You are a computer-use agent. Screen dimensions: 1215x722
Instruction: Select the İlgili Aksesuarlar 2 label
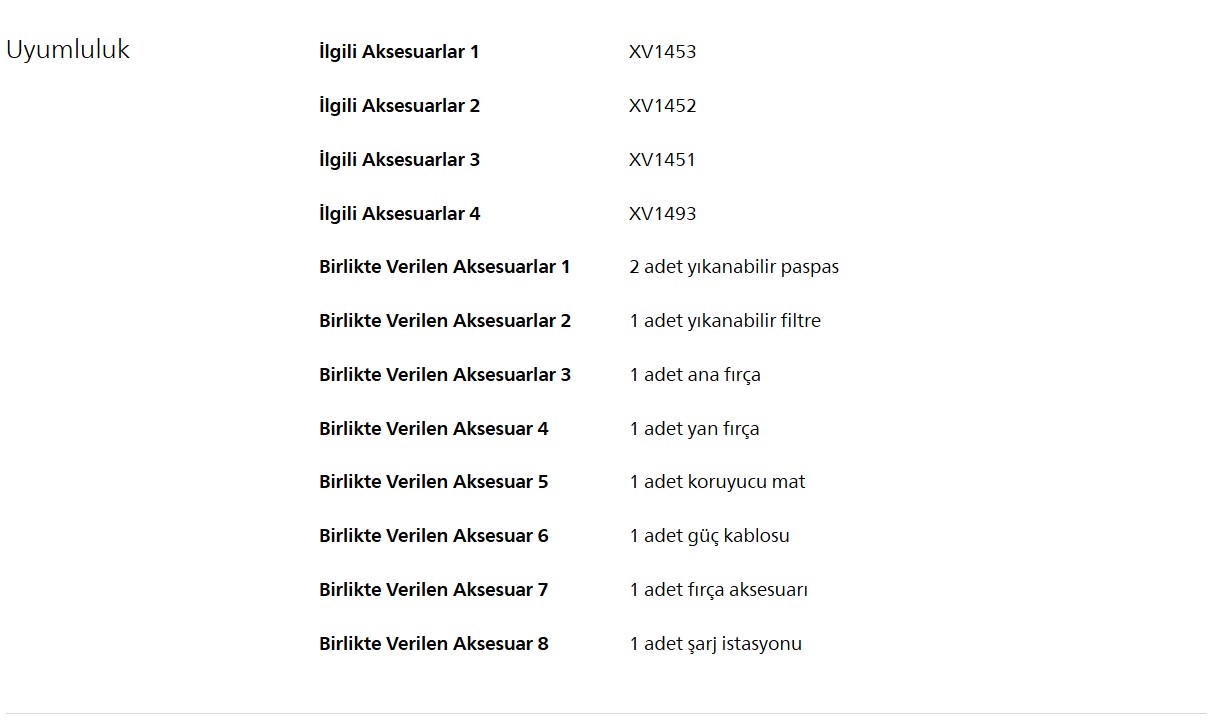[399, 106]
